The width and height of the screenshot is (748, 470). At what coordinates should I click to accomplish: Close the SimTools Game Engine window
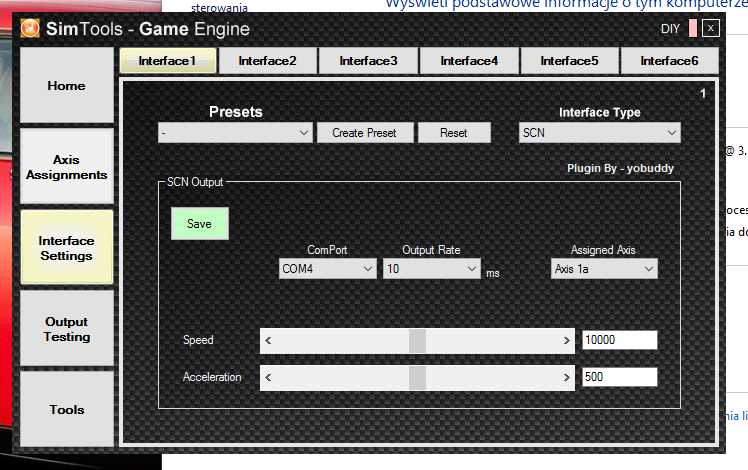(x=710, y=28)
